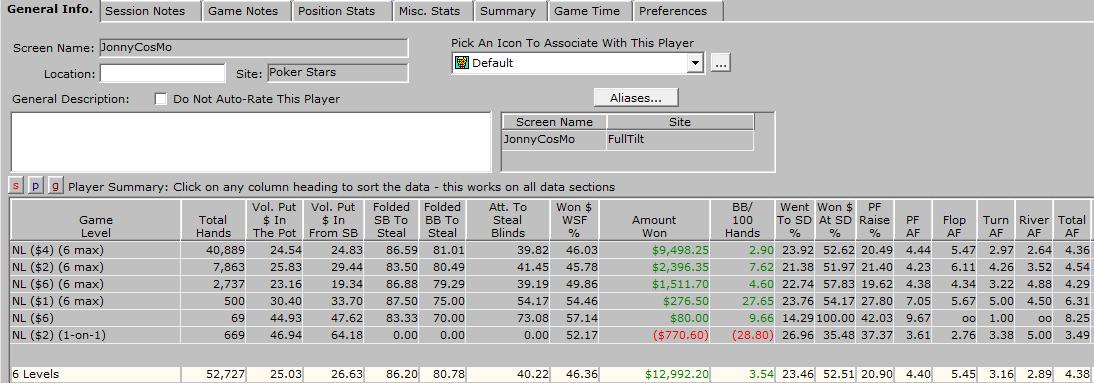1094x383 pixels.
Task: Sort by Flop AF column header
Action: [954, 220]
